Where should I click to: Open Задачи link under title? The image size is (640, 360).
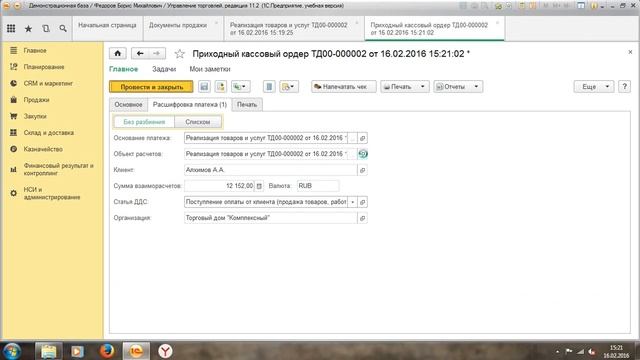click(x=164, y=69)
